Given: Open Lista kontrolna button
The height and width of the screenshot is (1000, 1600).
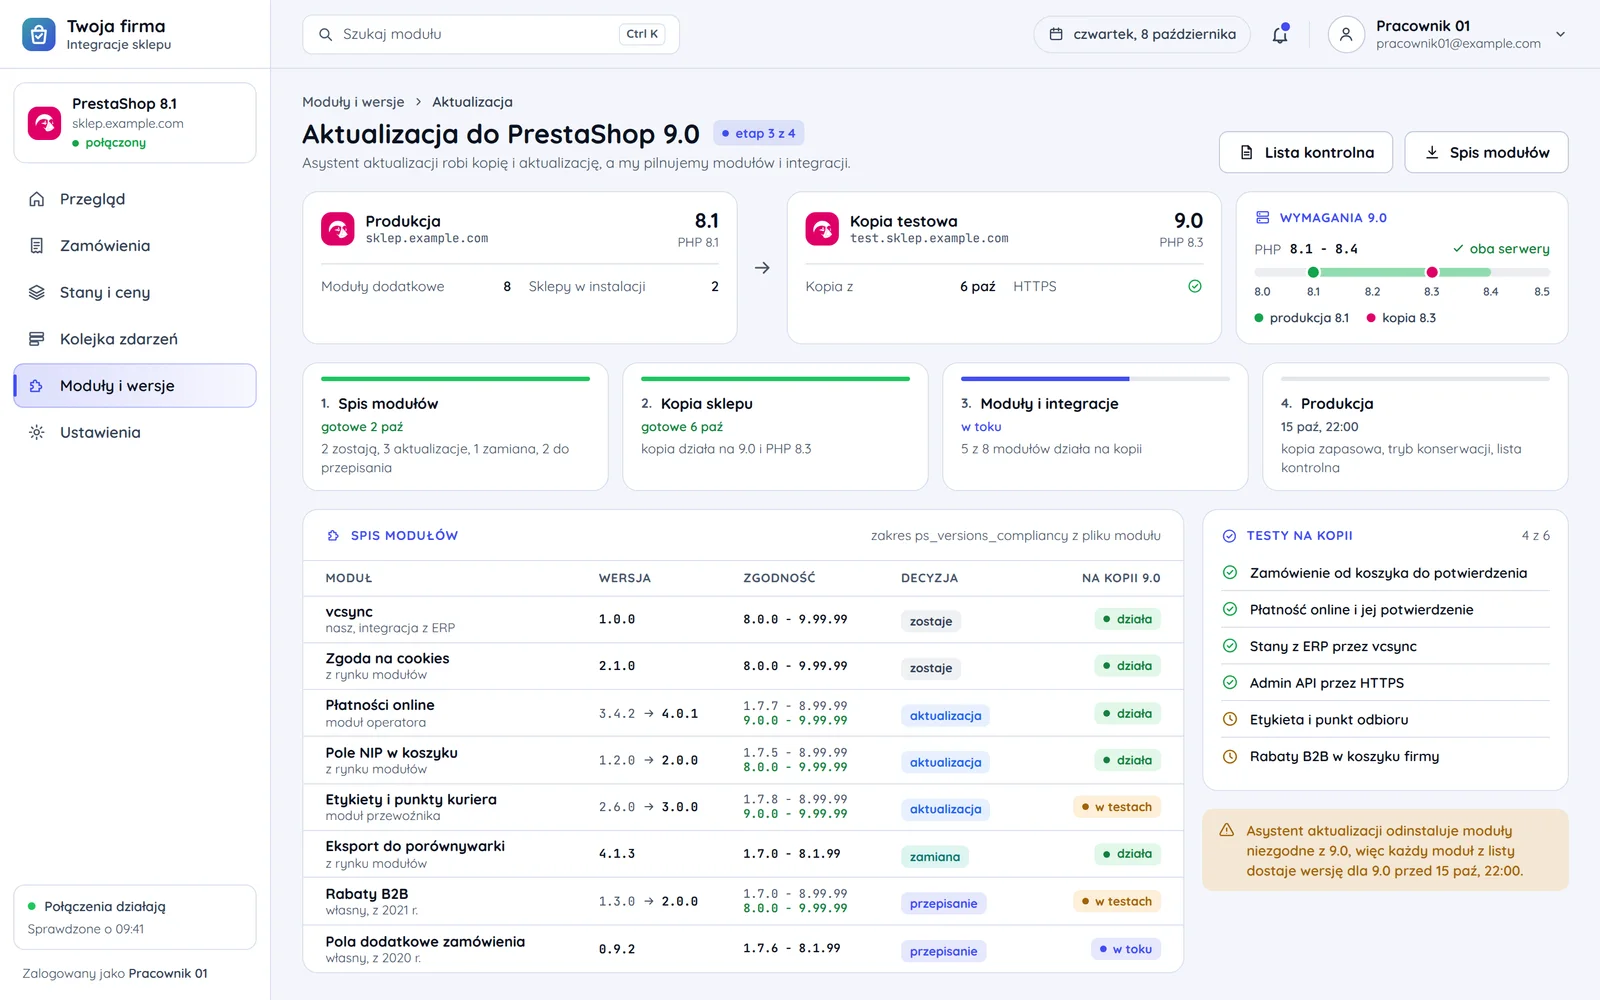Looking at the screenshot, I should (x=1306, y=152).
